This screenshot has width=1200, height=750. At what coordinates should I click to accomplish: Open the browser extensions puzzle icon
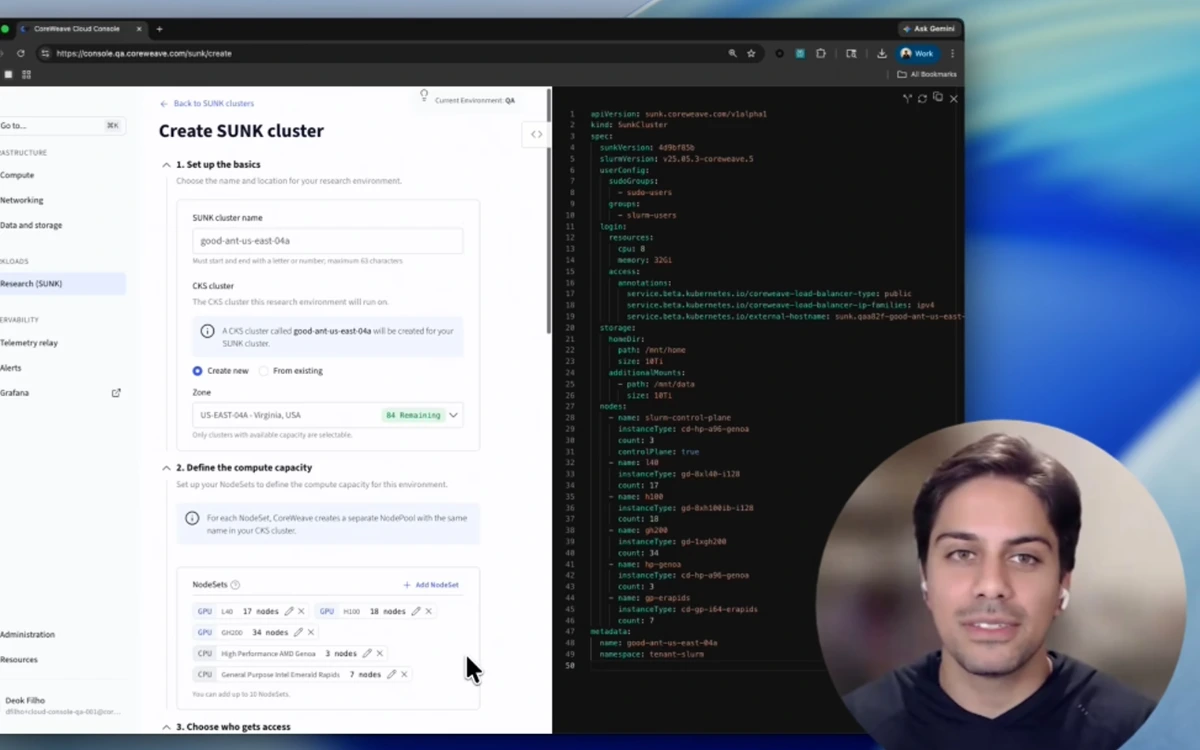coord(821,53)
